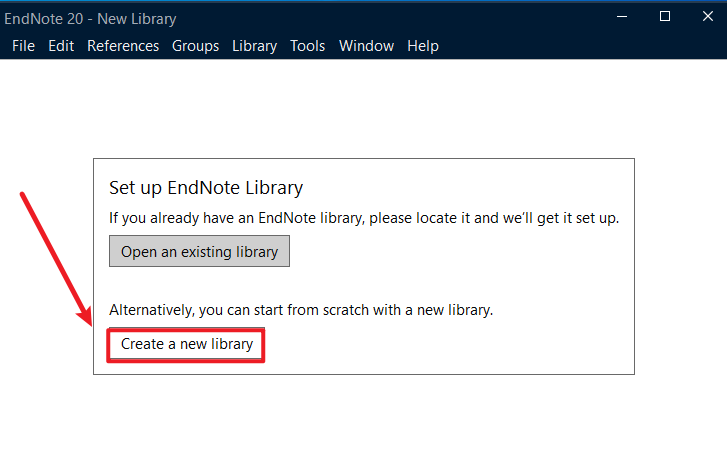
Task: Minimize the EndNote 20 window
Action: [x=622, y=17]
